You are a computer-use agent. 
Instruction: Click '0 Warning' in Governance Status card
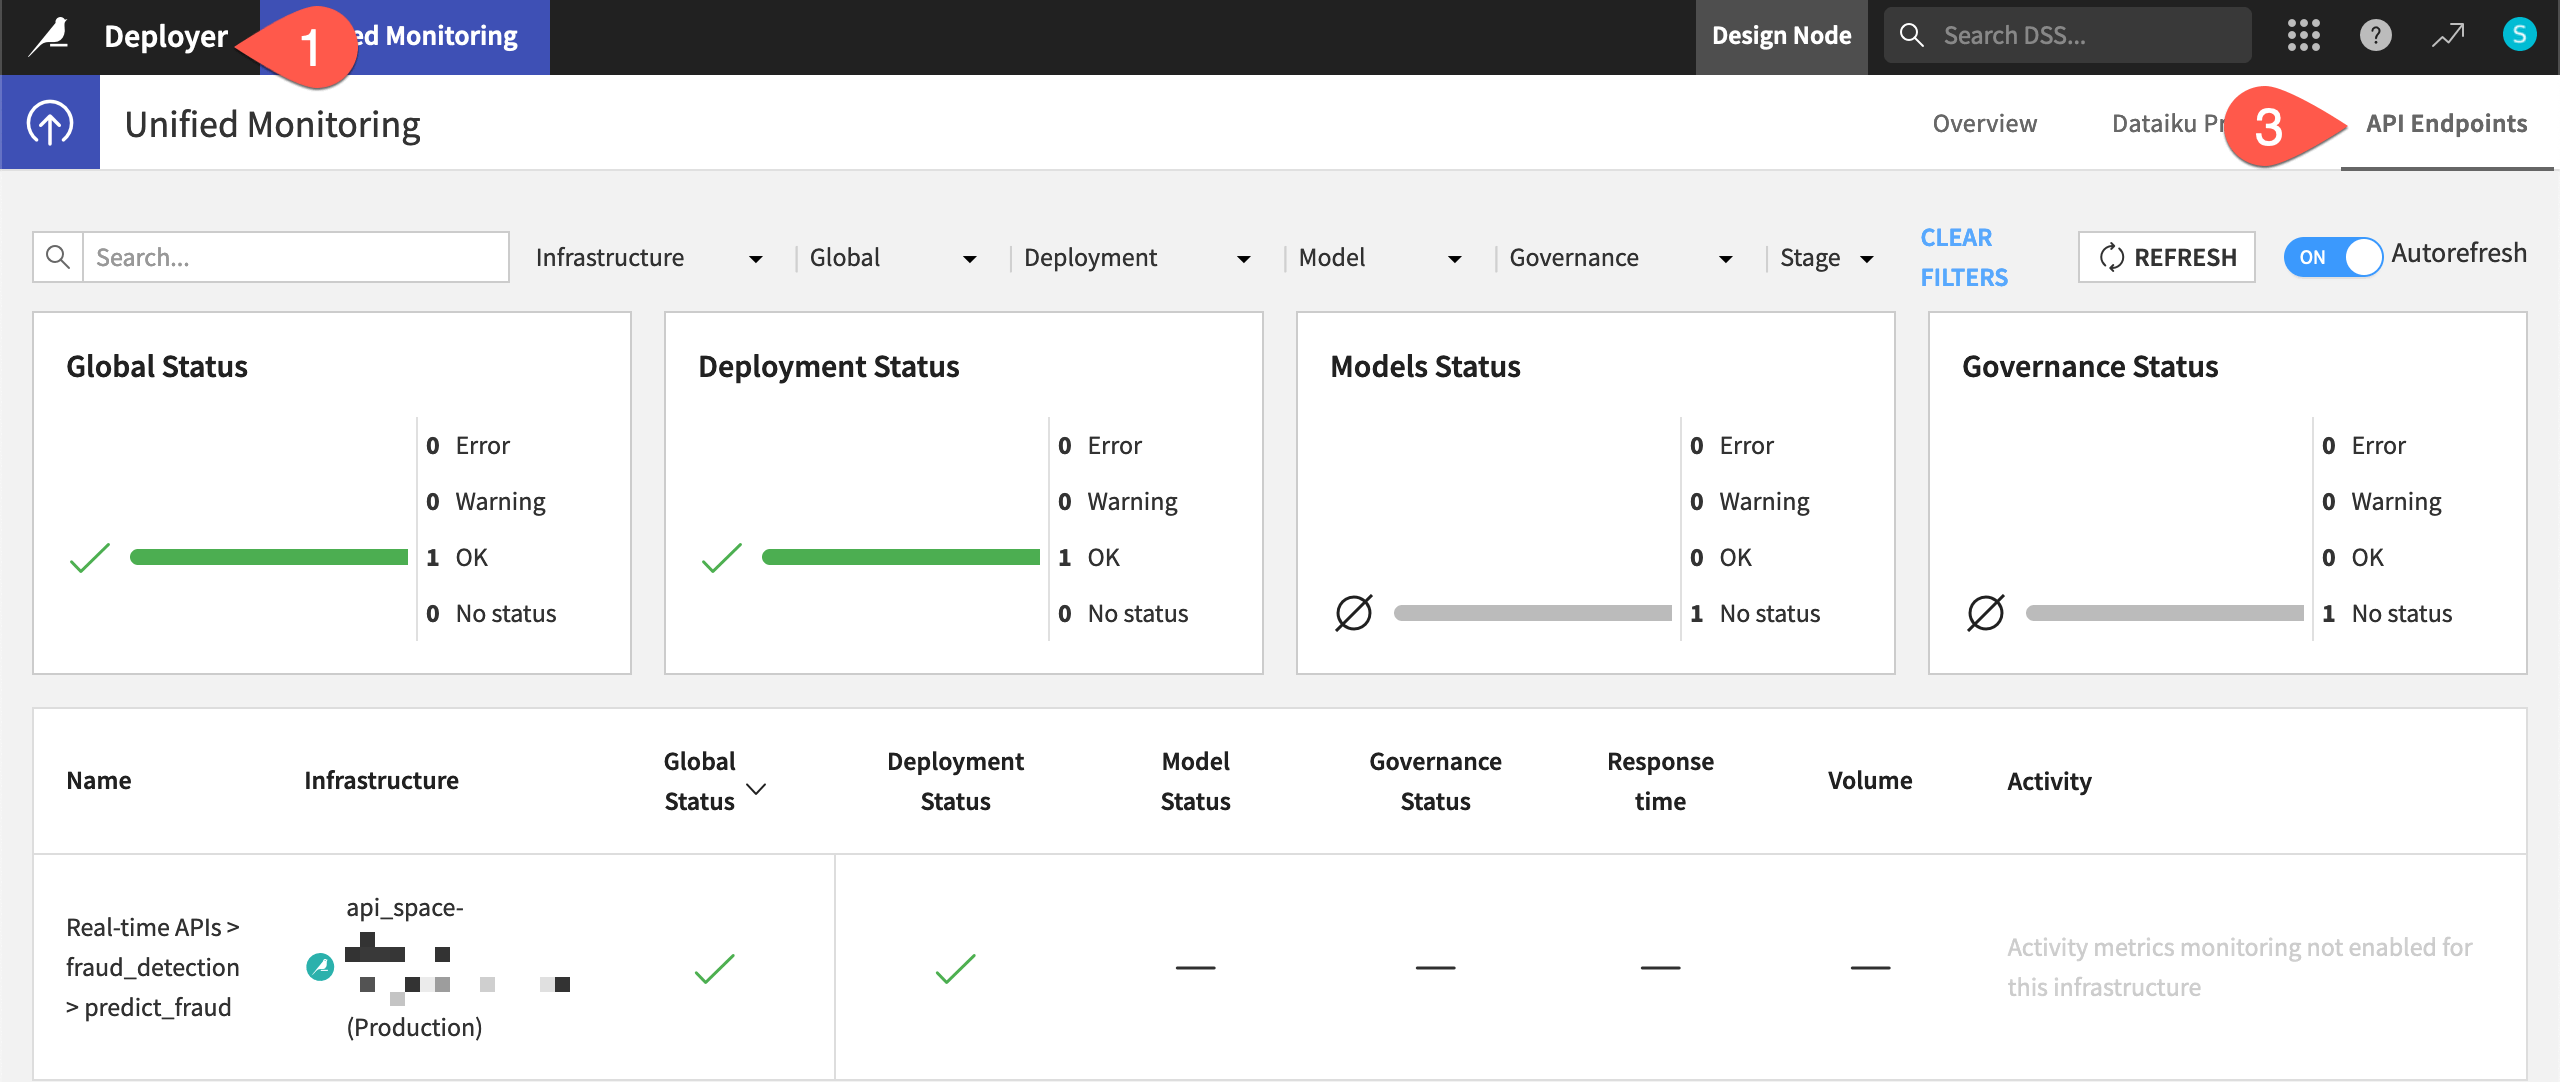coord(2382,501)
